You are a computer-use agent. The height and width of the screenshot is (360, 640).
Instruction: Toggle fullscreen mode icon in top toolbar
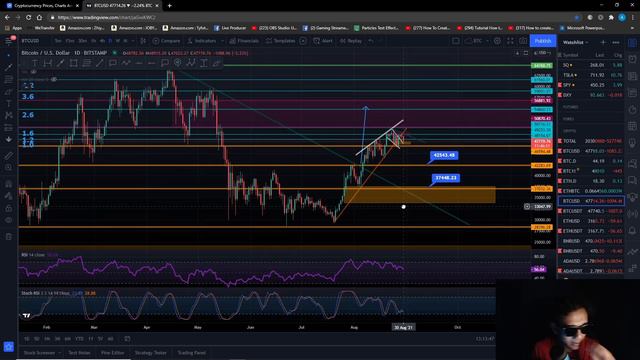510,41
